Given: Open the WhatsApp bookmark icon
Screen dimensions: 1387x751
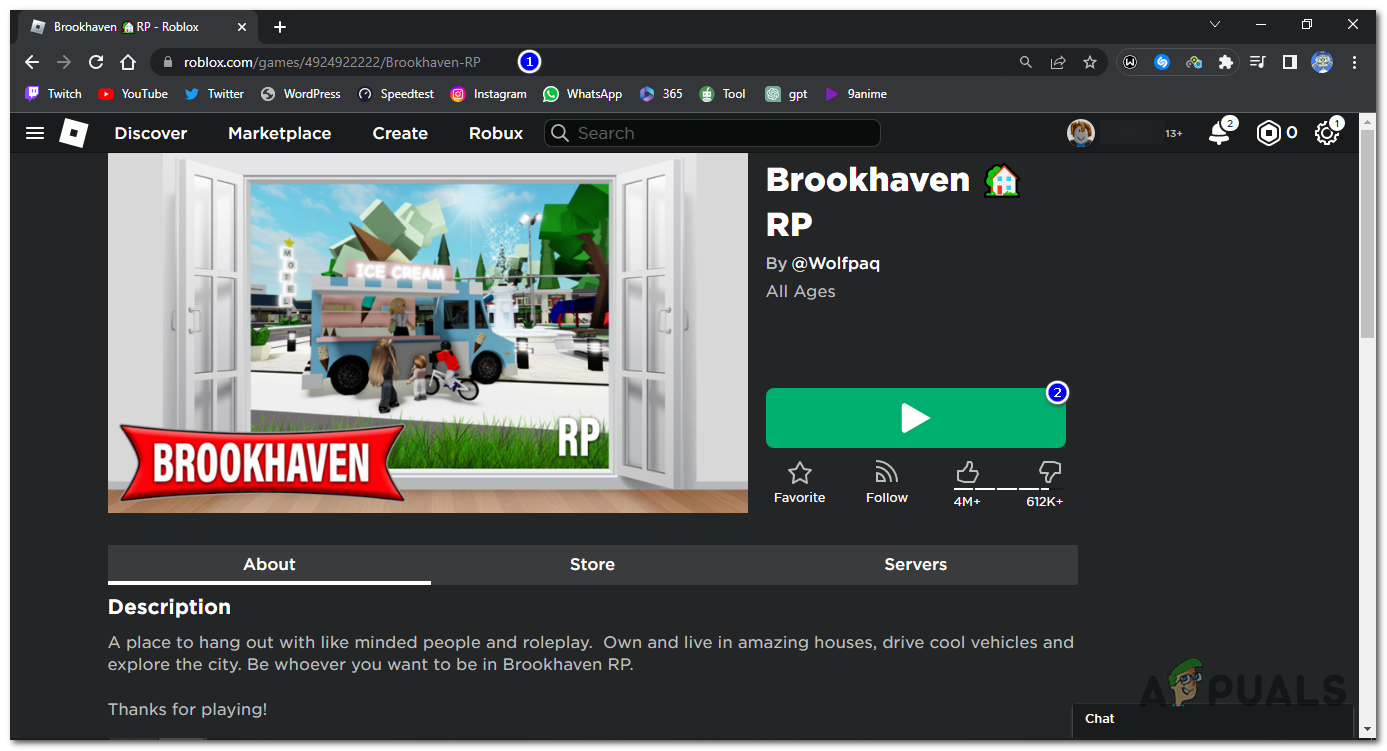Looking at the screenshot, I should 551,93.
